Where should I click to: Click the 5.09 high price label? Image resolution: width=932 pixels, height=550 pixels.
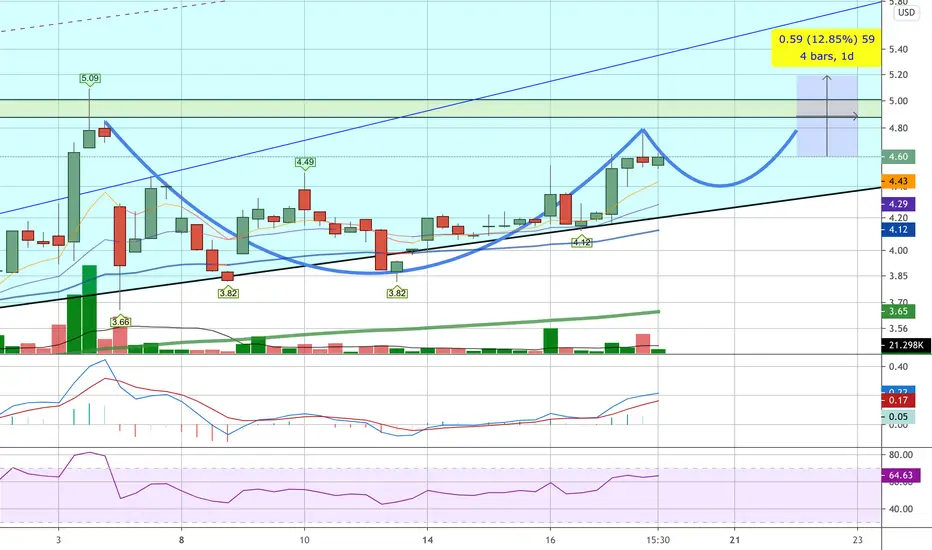click(x=90, y=78)
